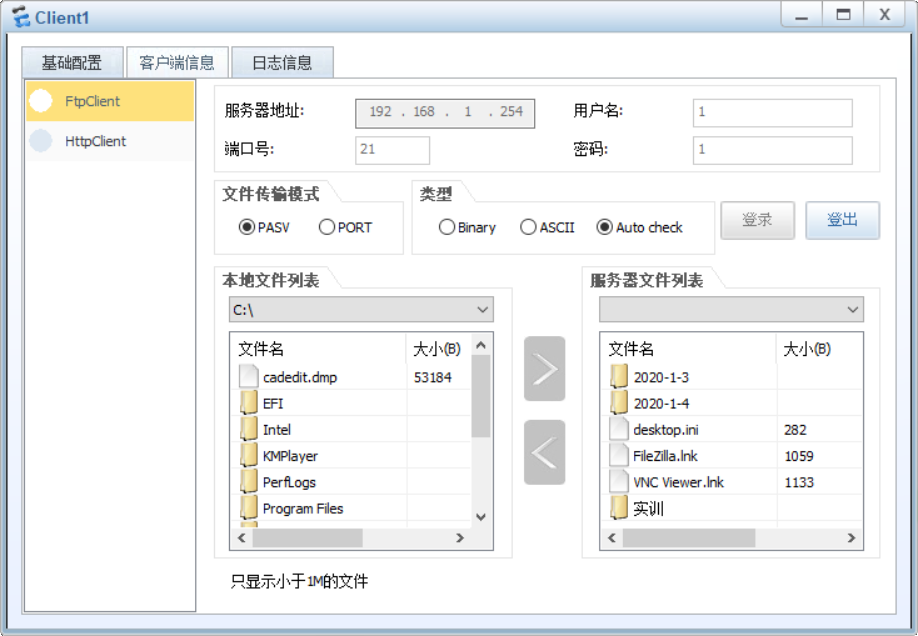The image size is (918, 636).
Task: Click the EFI folder icon
Action: tap(248, 403)
